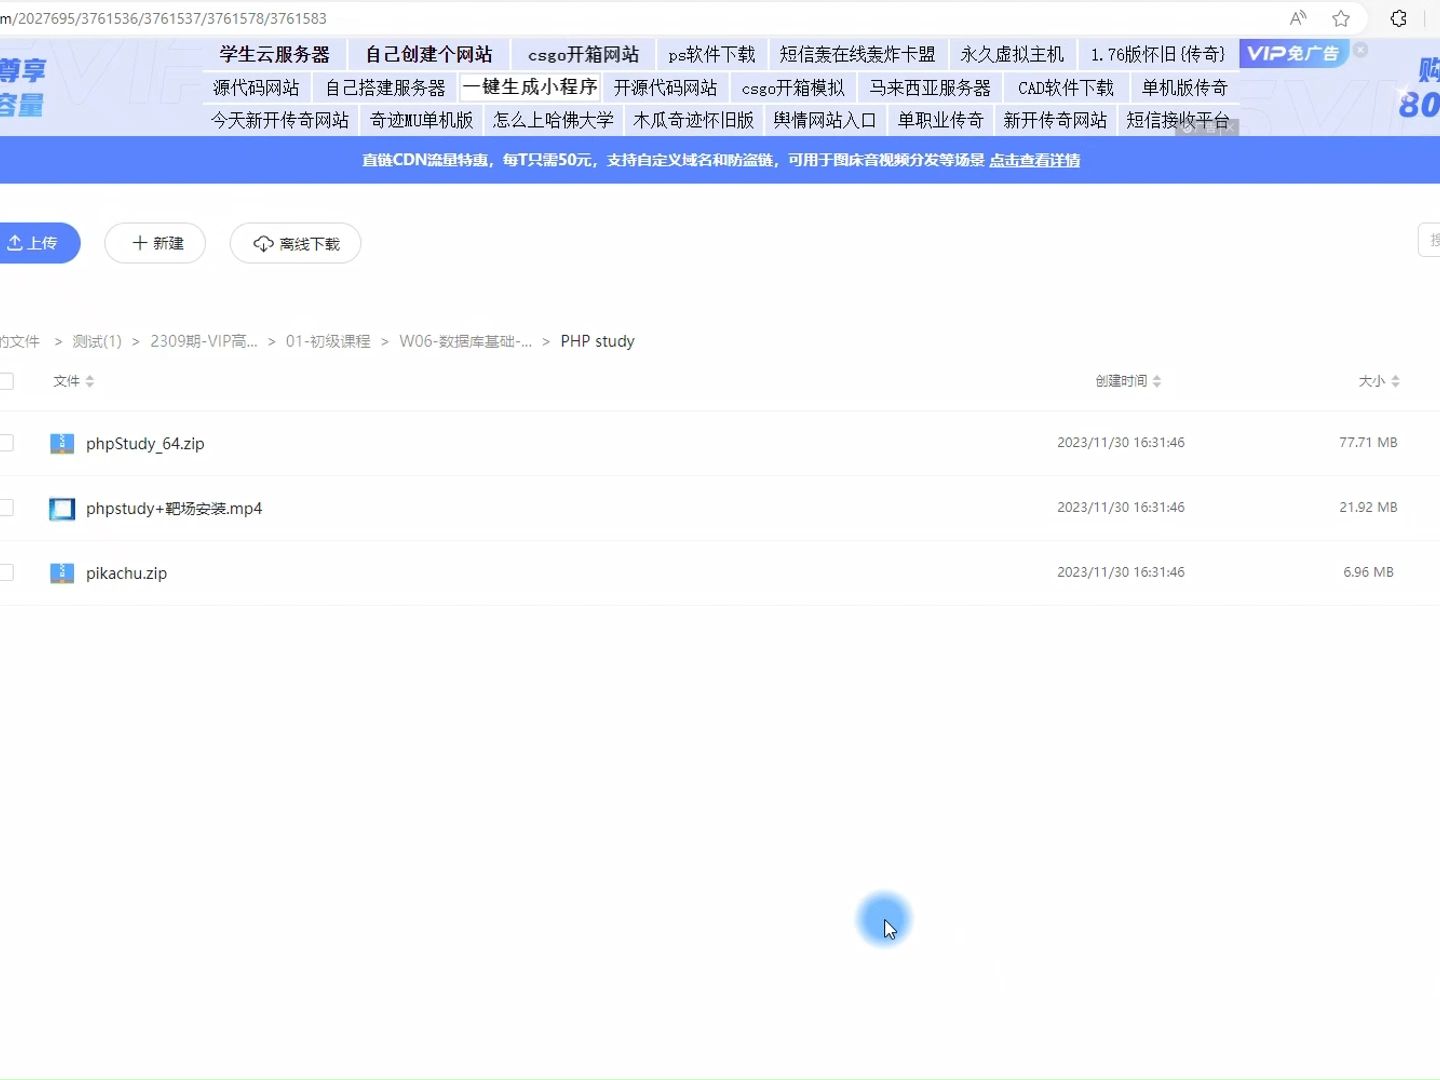Click ad link 今天新开传奇网站
The image size is (1440, 1080).
[x=280, y=120]
